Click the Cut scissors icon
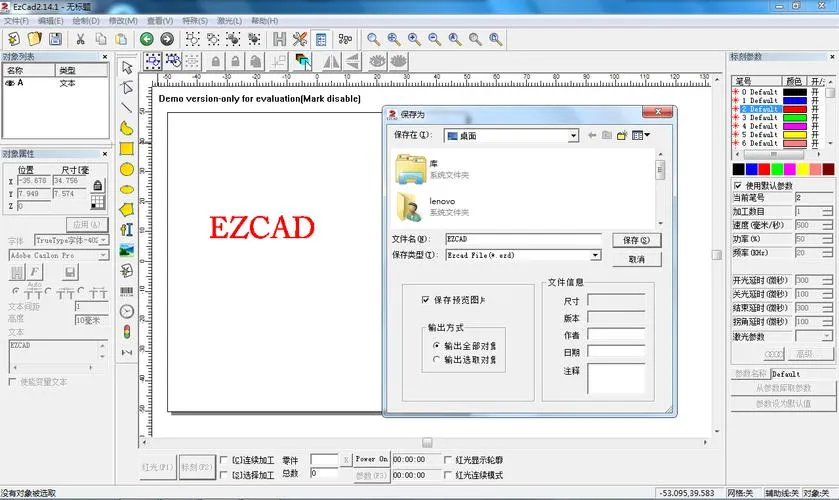The width and height of the screenshot is (839, 500). (80, 39)
